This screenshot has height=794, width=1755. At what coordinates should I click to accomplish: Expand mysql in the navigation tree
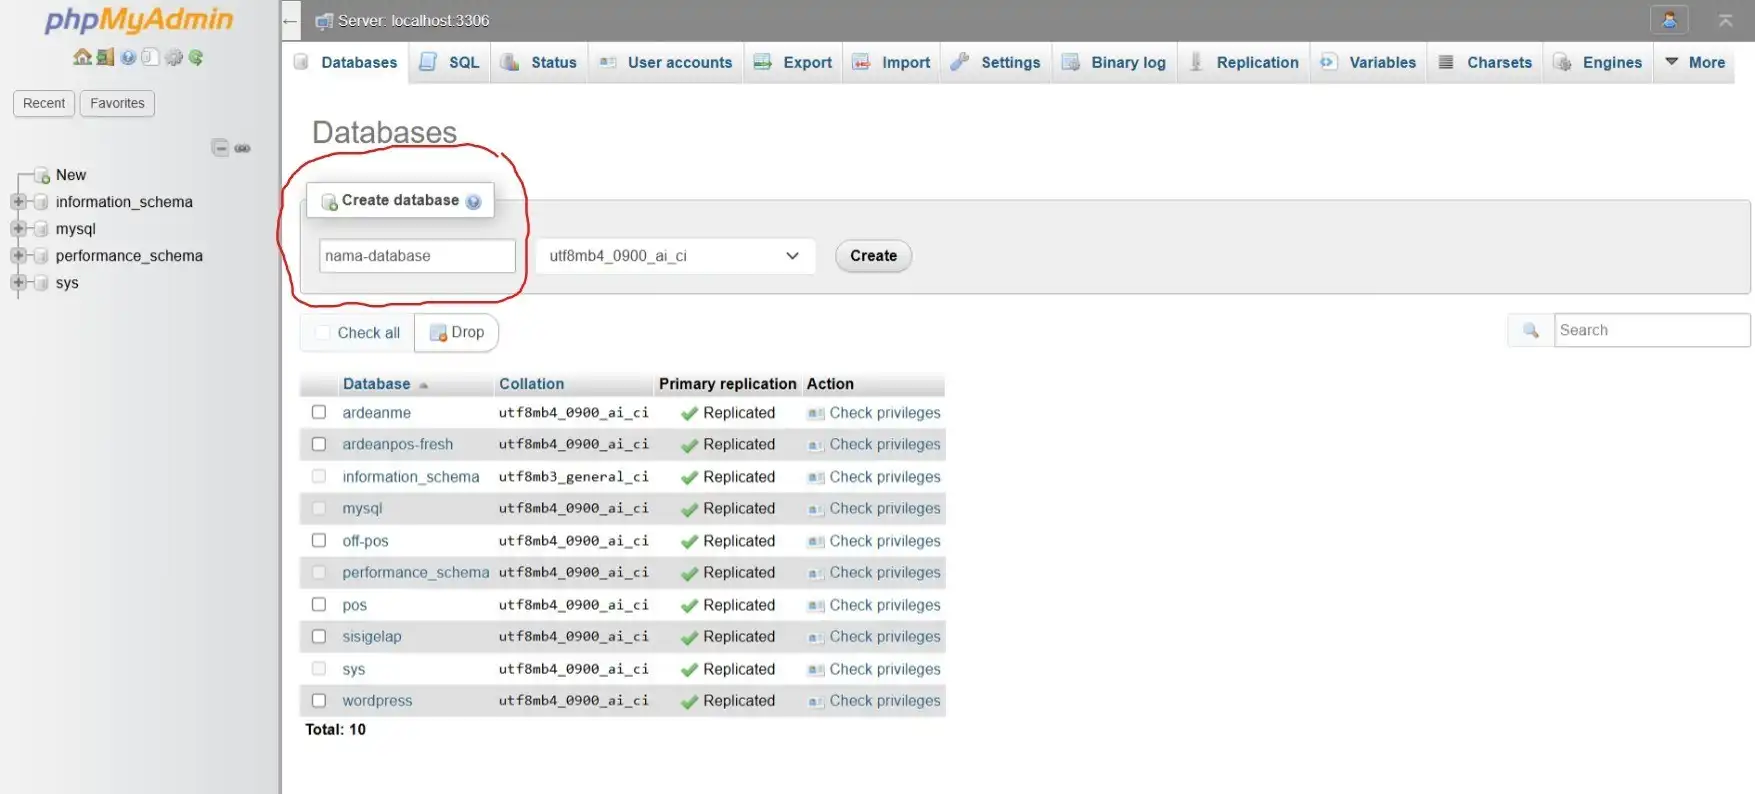(x=18, y=229)
